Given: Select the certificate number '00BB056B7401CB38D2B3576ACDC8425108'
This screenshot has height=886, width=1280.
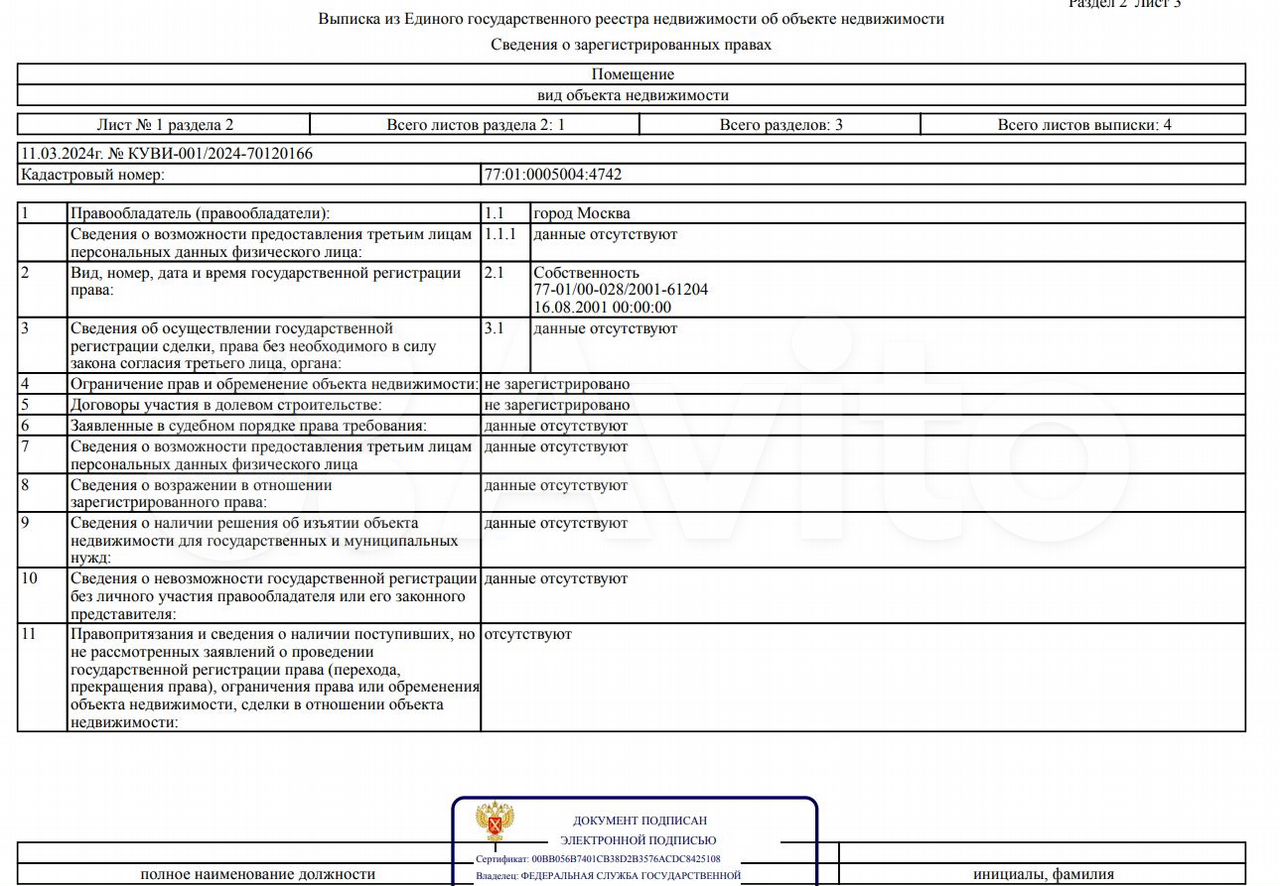Looking at the screenshot, I should click(626, 859).
